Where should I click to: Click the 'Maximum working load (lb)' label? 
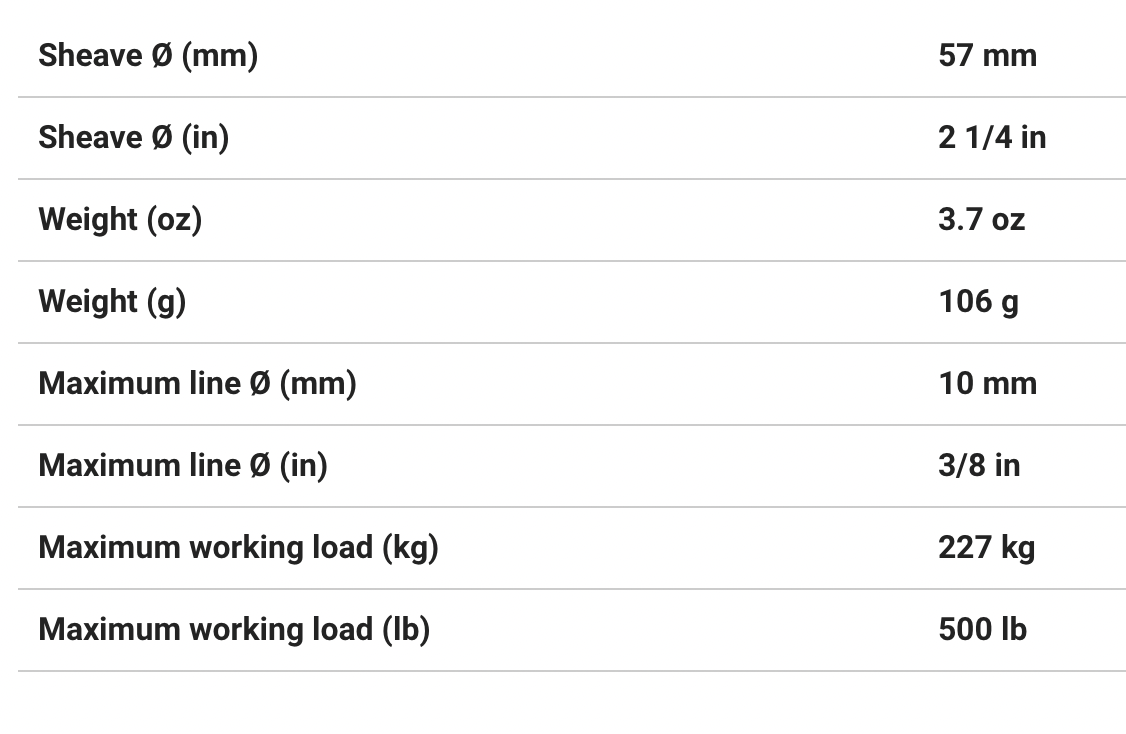coord(234,629)
